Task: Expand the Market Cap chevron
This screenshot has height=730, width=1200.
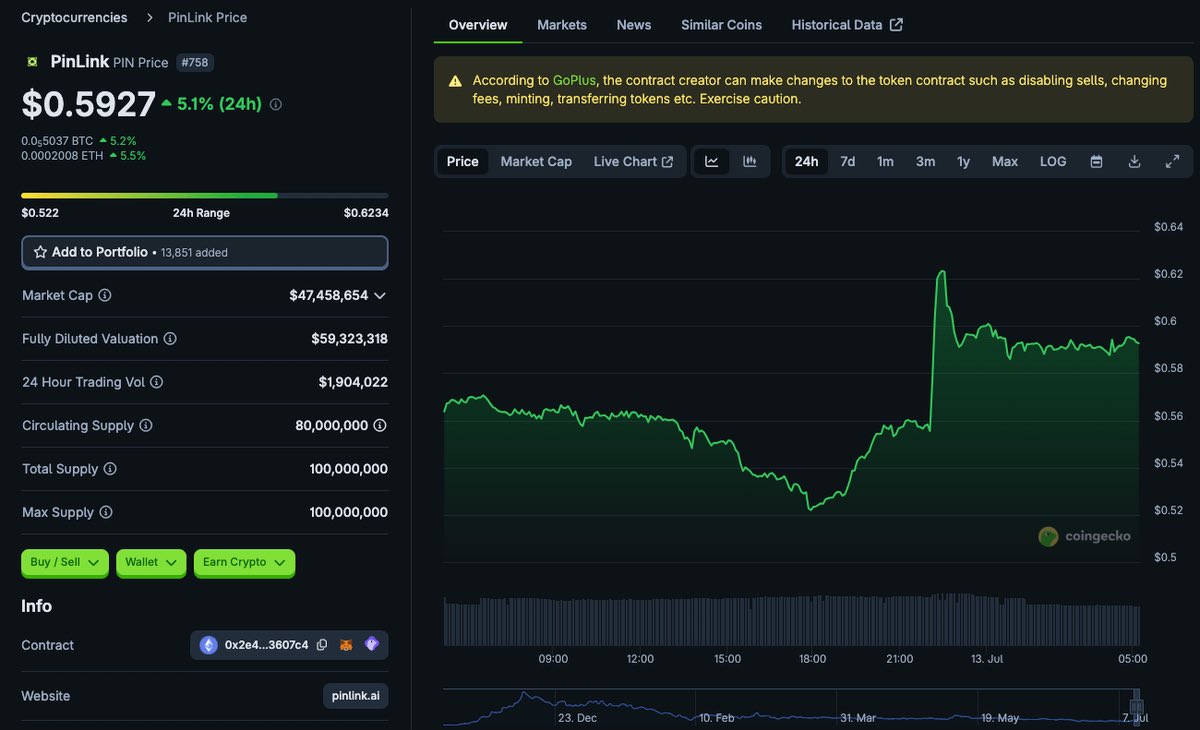Action: pos(380,295)
